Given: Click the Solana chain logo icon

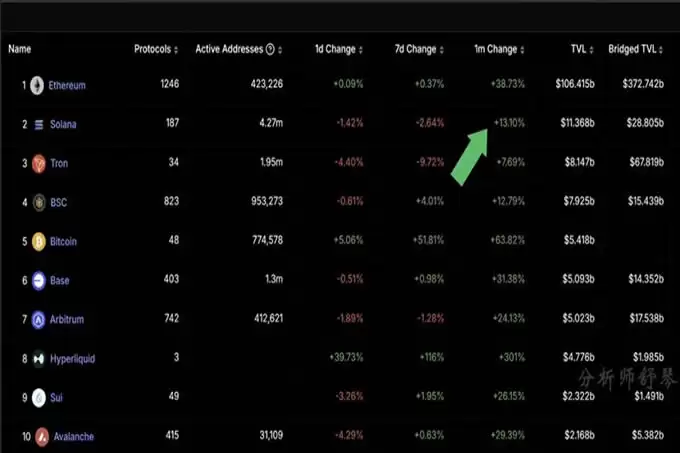Looking at the screenshot, I should click(37, 124).
